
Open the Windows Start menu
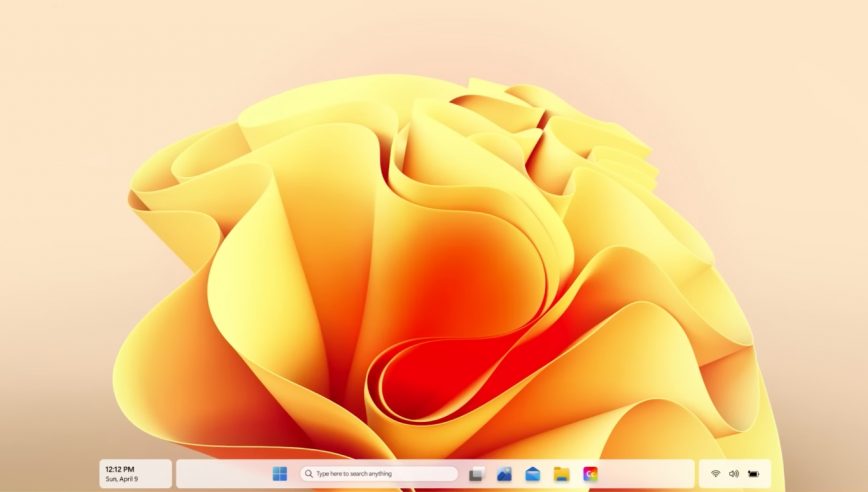280,474
